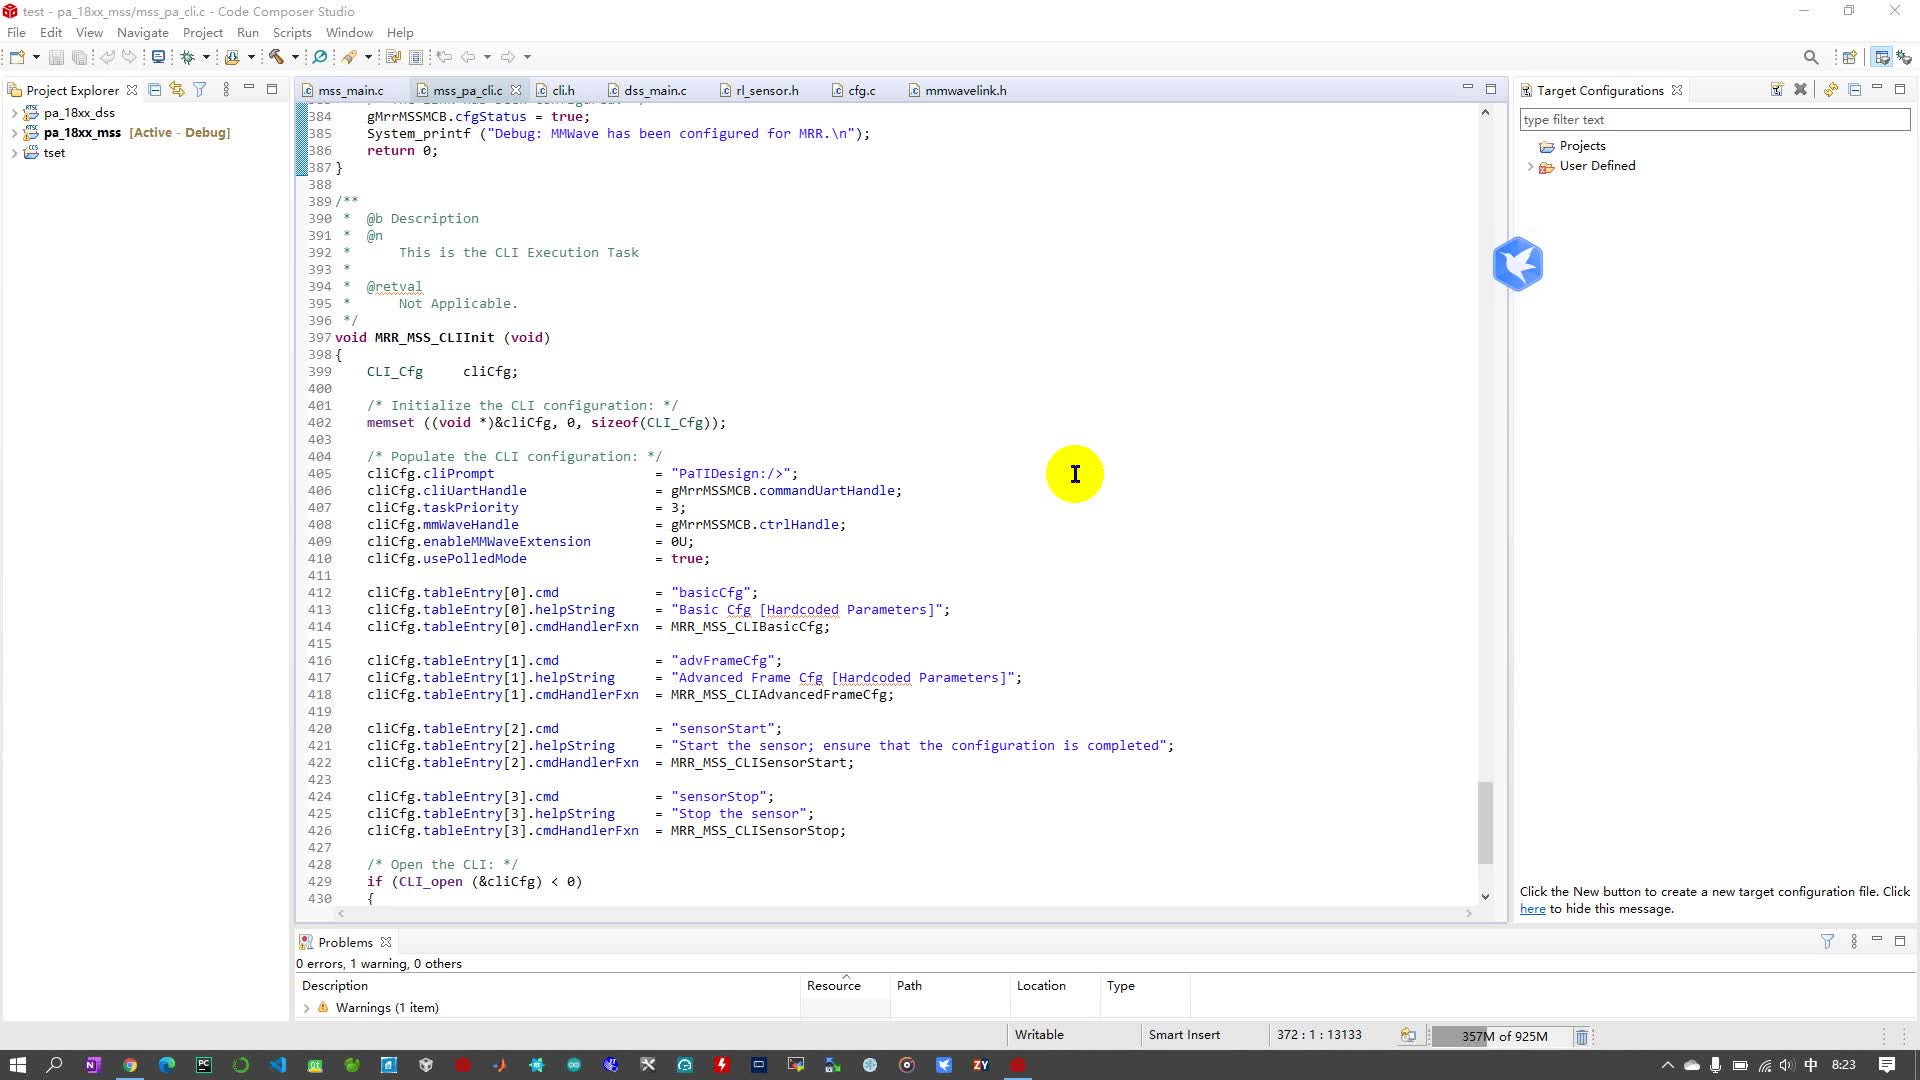Open the Scripts menu

(292, 32)
